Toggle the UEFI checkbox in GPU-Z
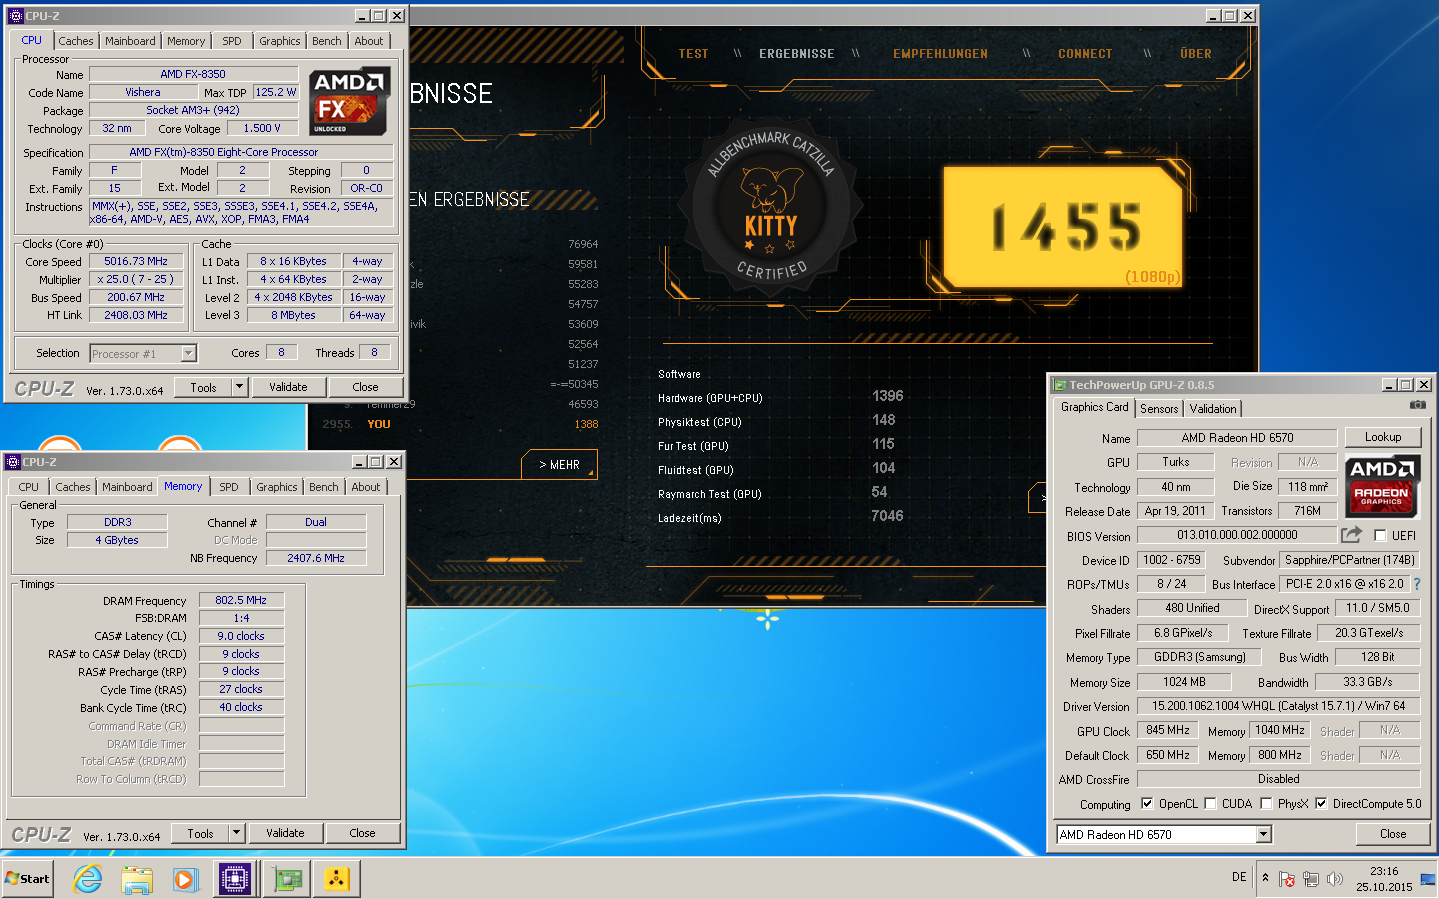 coord(1380,536)
